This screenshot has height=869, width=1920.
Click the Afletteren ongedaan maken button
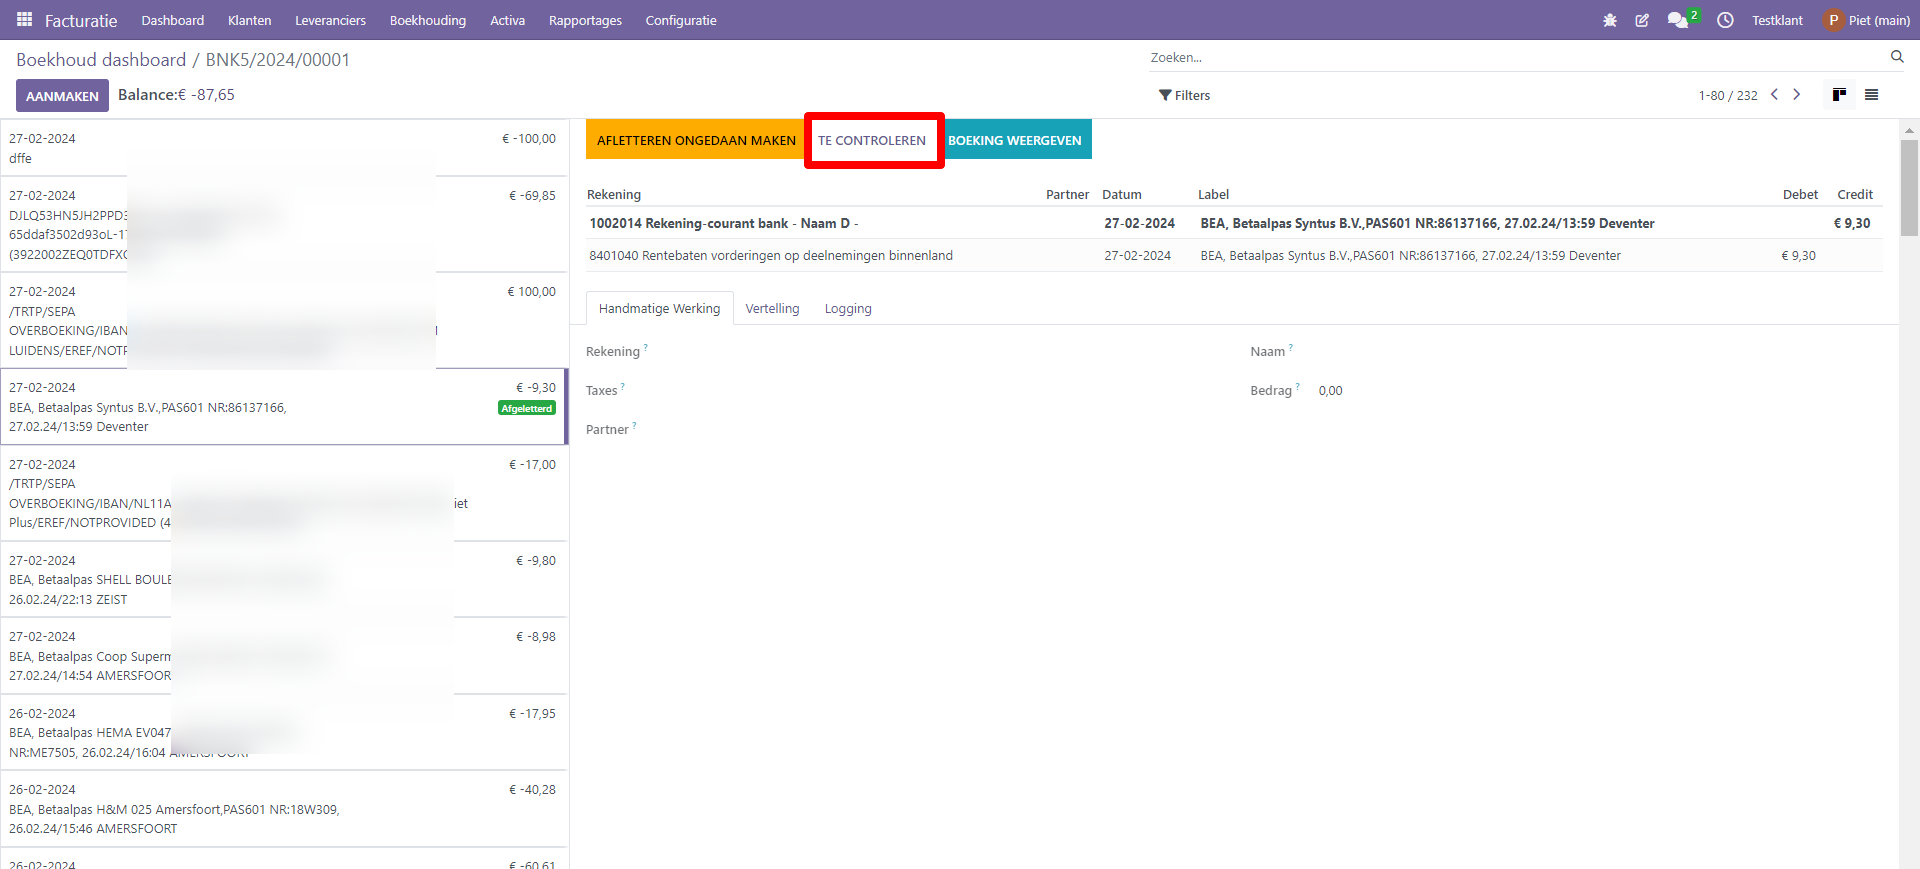point(696,140)
